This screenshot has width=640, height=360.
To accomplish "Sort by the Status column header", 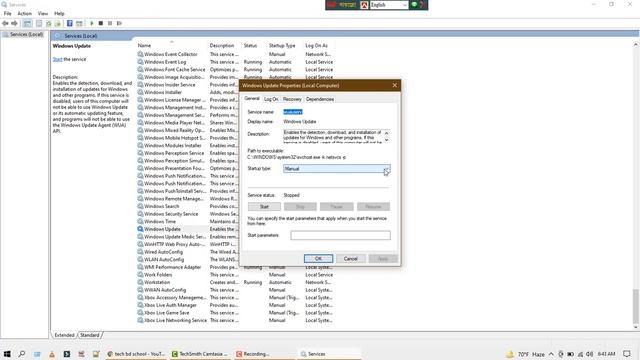I will 250,46.
